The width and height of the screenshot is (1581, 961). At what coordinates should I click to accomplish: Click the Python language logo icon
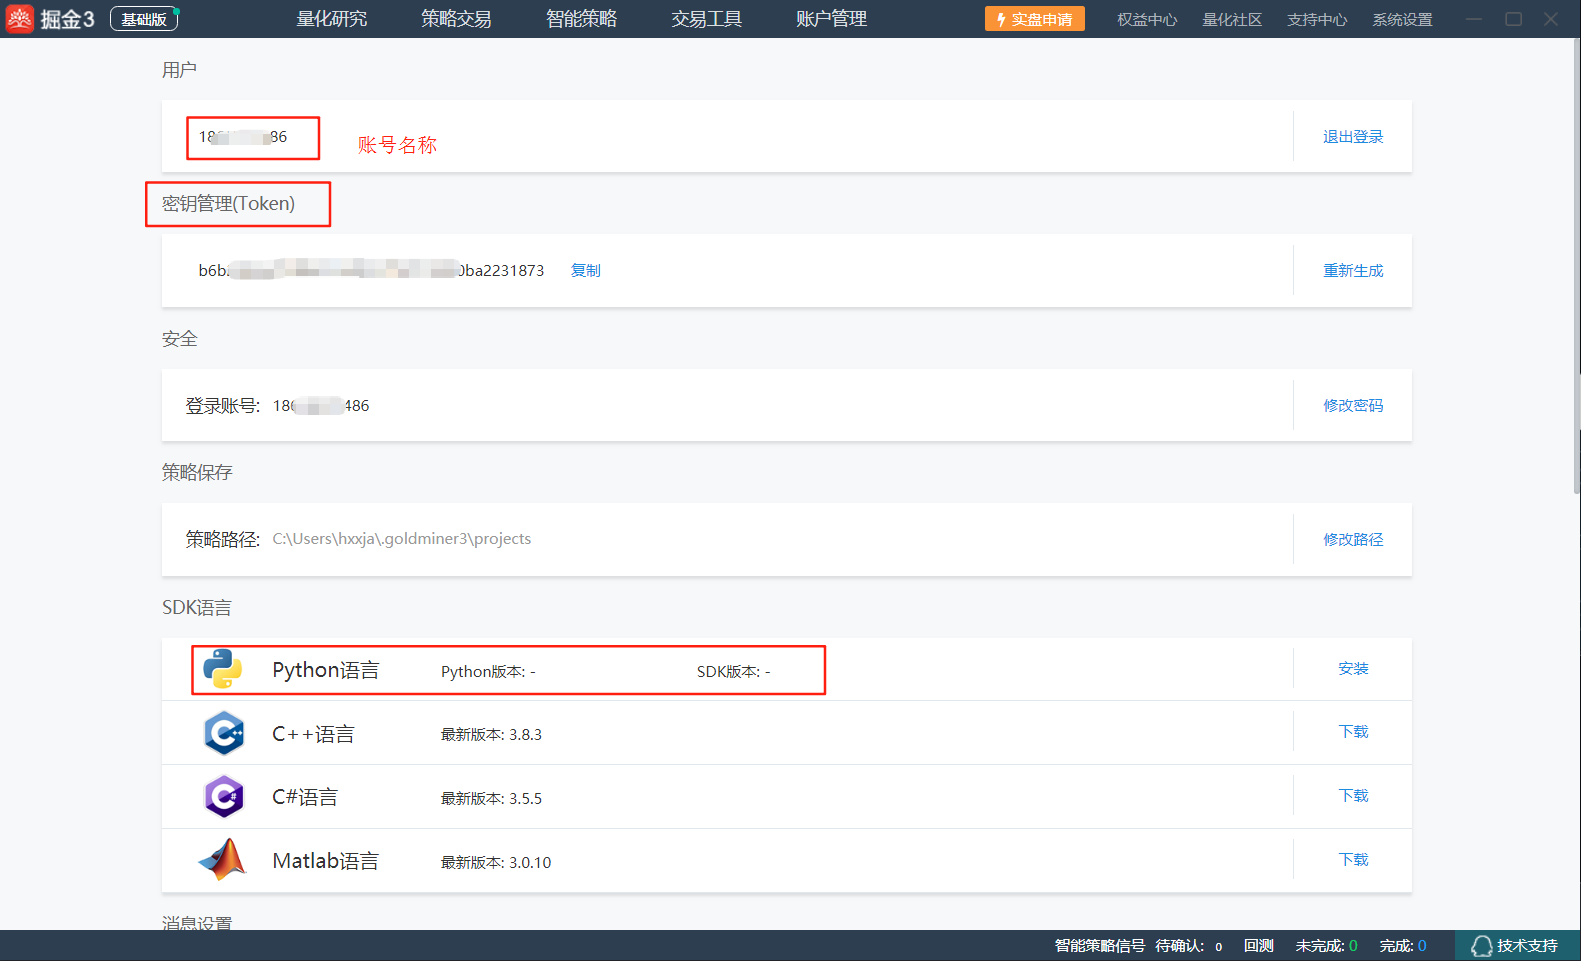click(x=222, y=669)
